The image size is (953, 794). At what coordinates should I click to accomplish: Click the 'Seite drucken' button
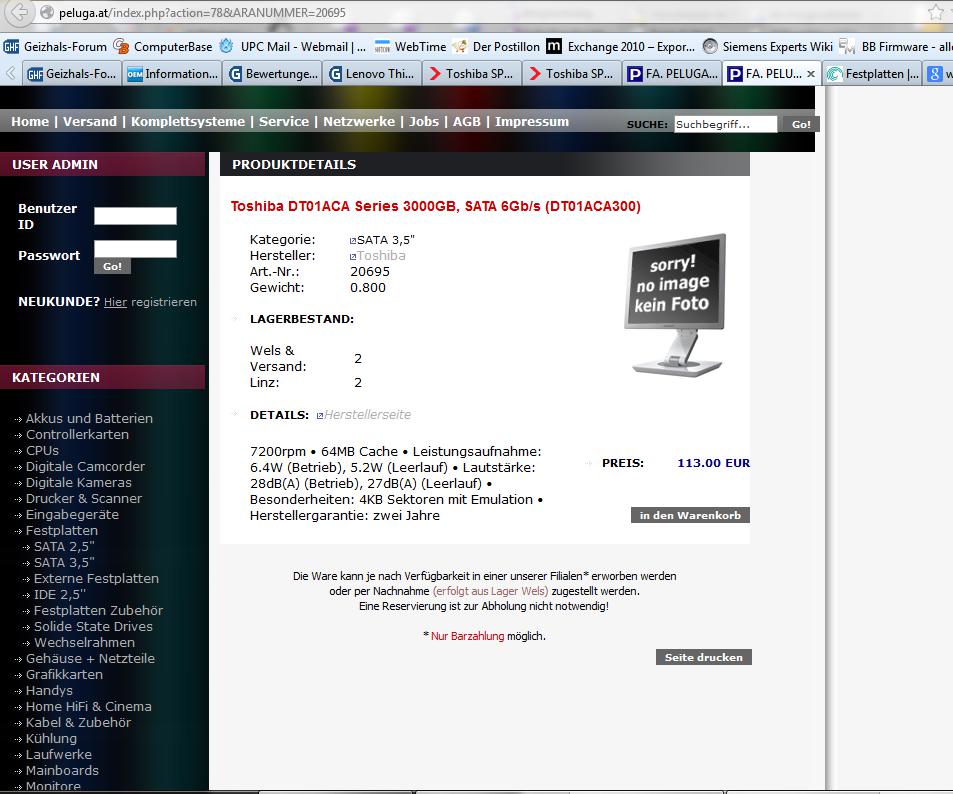pos(704,657)
